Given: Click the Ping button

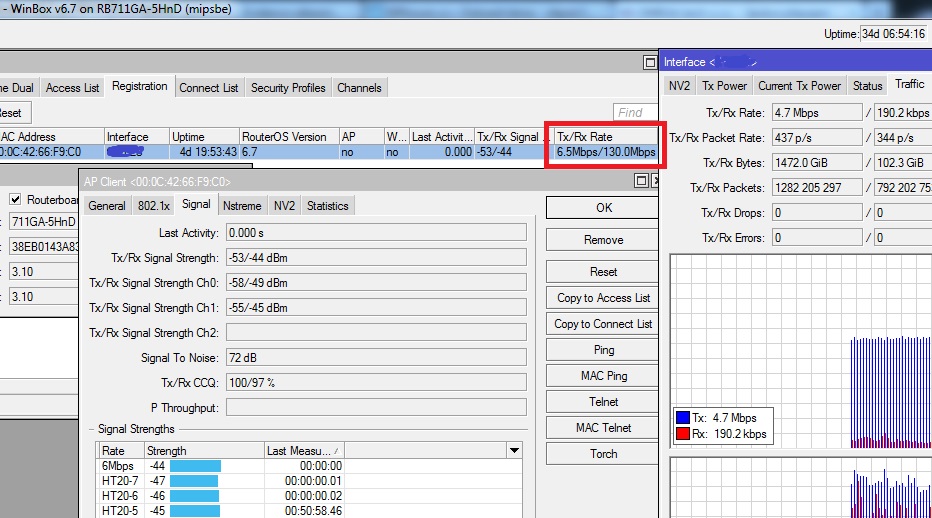Looking at the screenshot, I should coord(603,350).
